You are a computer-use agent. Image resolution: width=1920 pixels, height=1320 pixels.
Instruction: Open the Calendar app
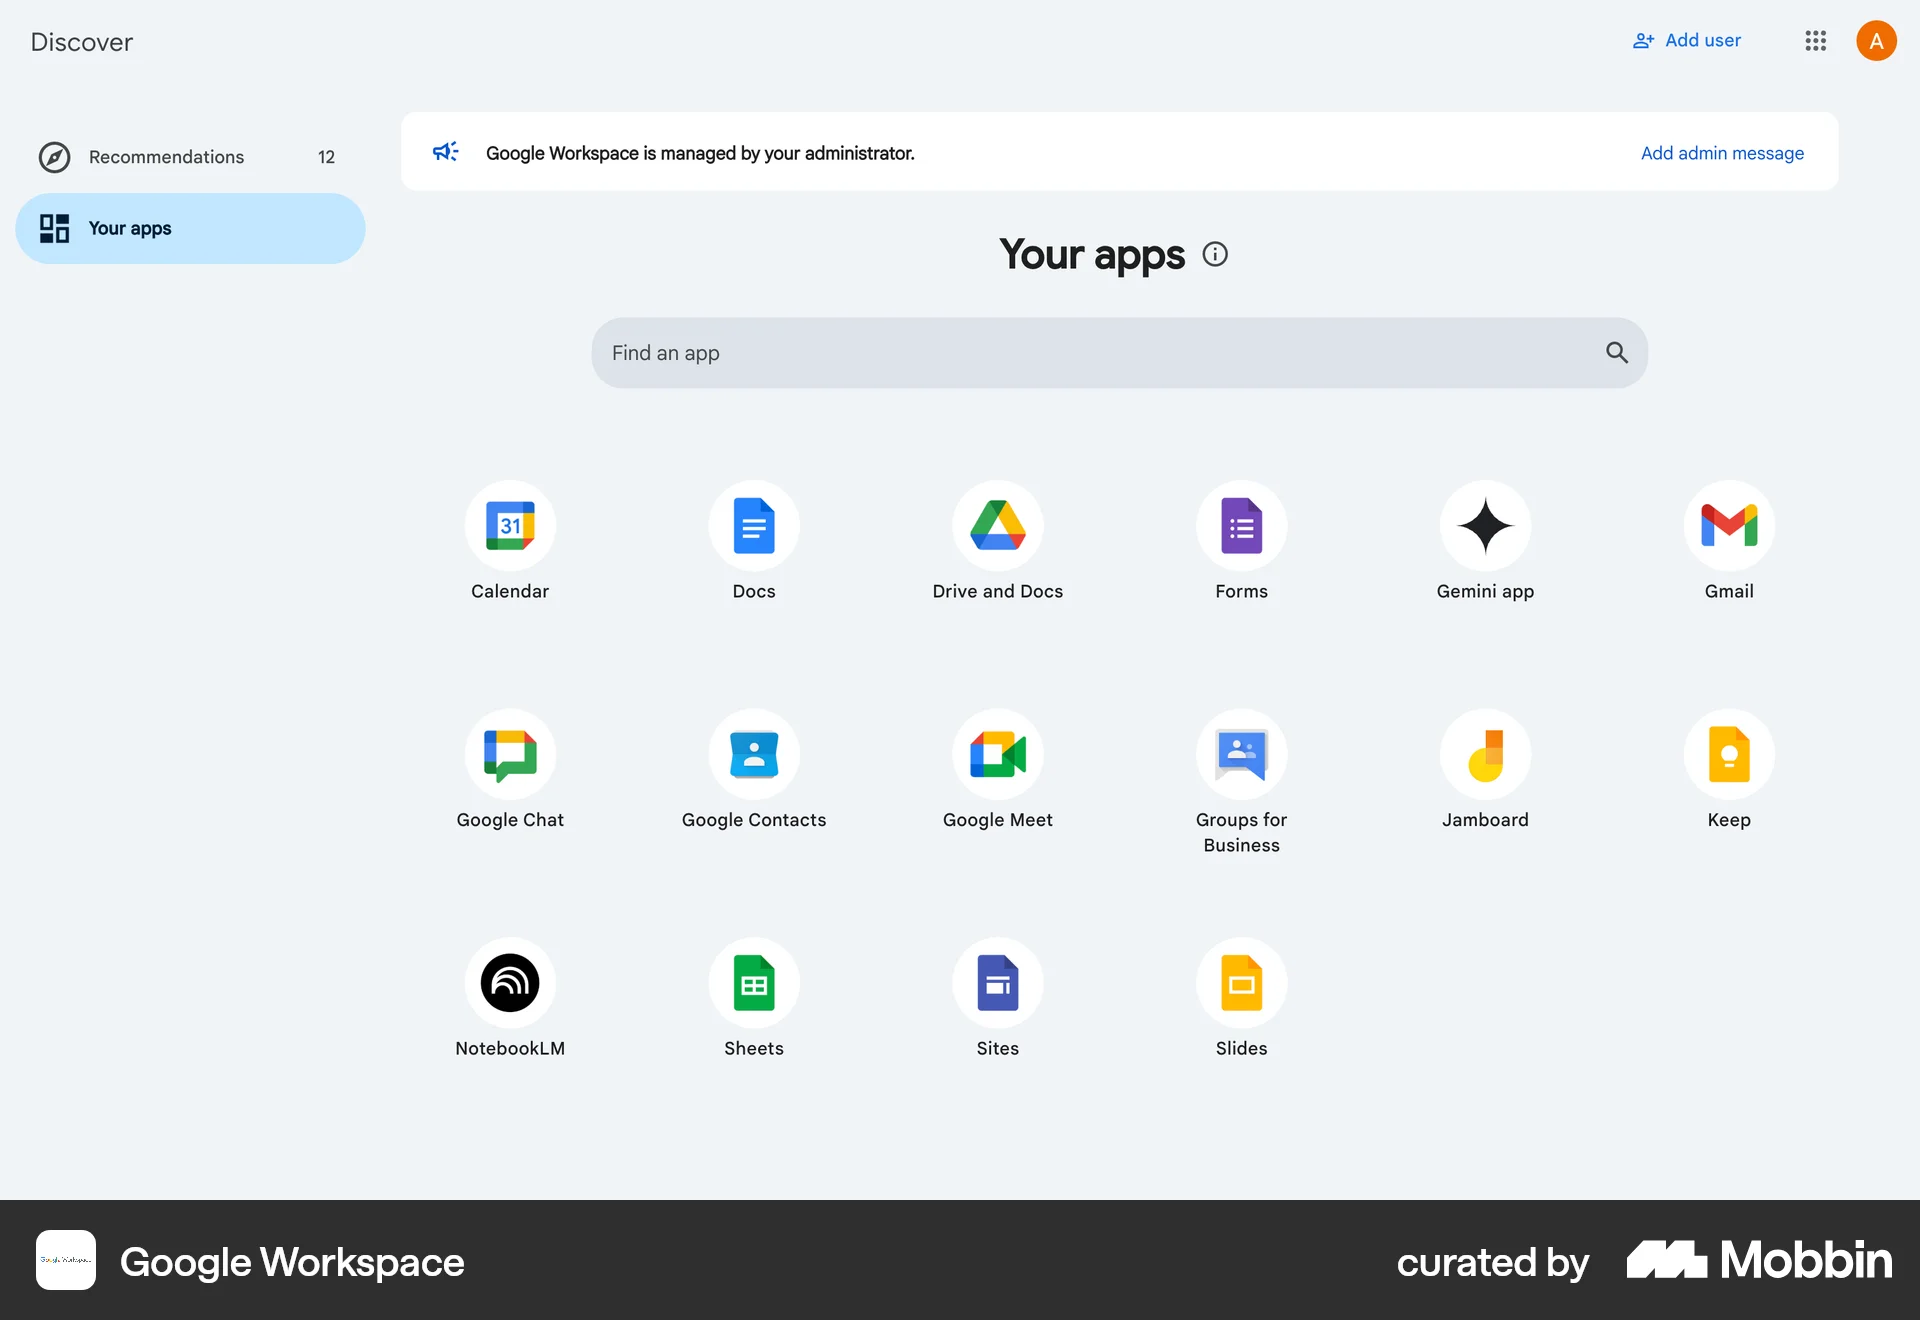click(x=509, y=526)
